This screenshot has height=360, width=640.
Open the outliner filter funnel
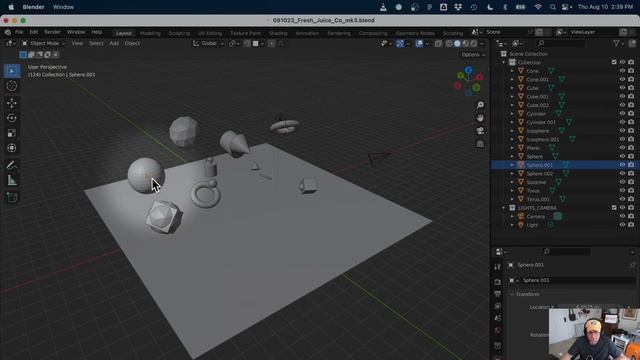pos(616,43)
